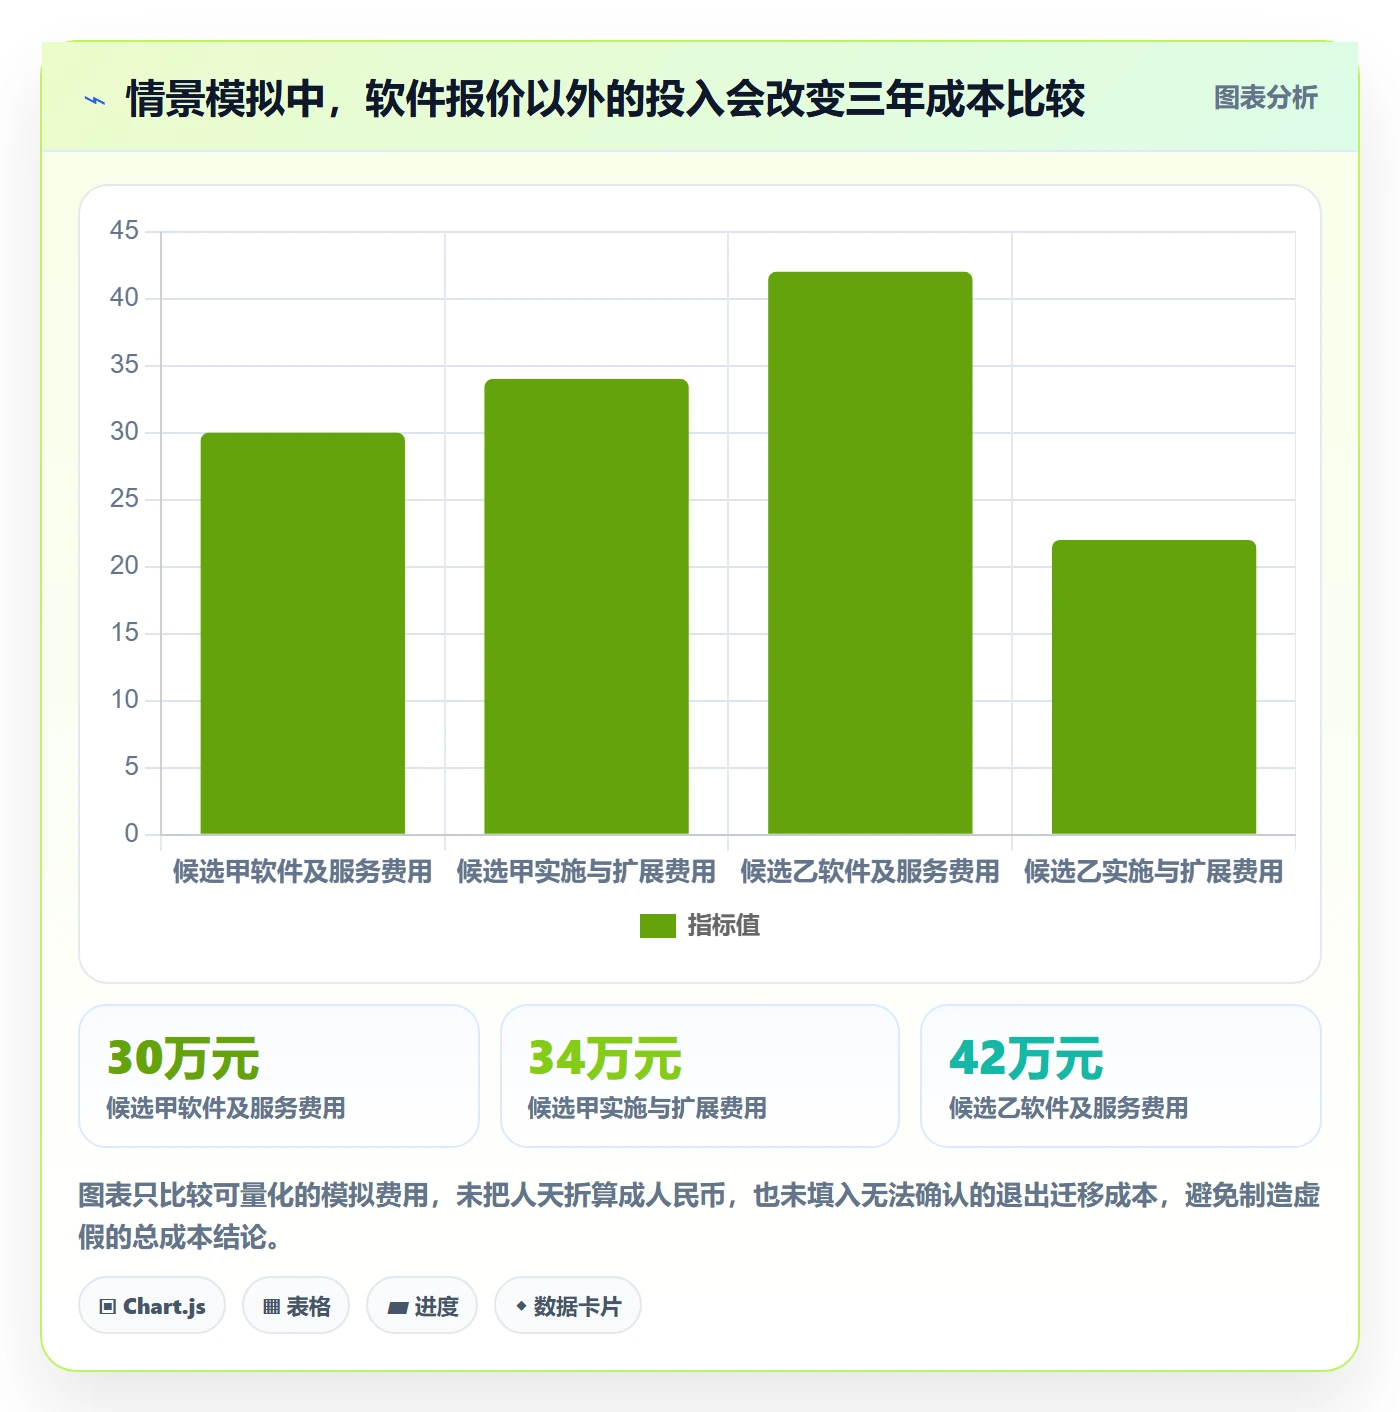Click the y-axis value 45
The image size is (1400, 1412).
[x=124, y=231]
